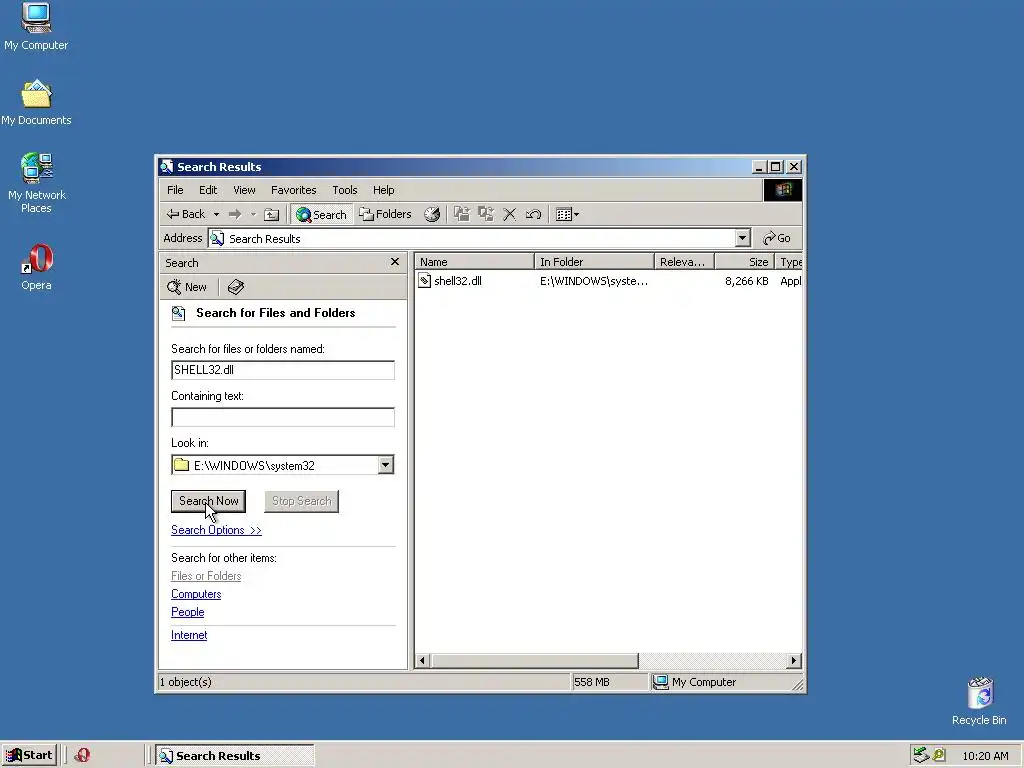
Task: Expand Search Options link
Action: click(x=216, y=530)
